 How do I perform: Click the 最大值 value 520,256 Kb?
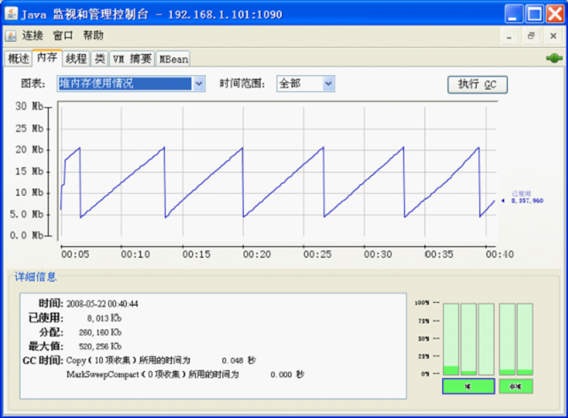pyautogui.click(x=100, y=346)
